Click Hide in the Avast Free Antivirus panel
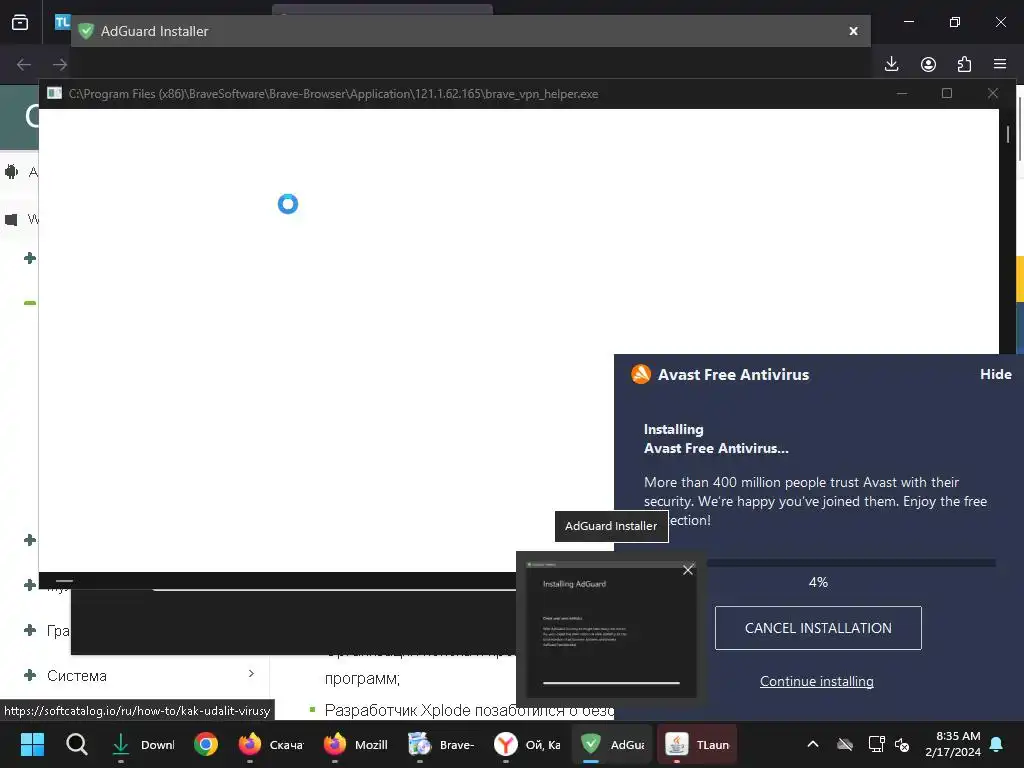1024x768 pixels. click(x=995, y=374)
